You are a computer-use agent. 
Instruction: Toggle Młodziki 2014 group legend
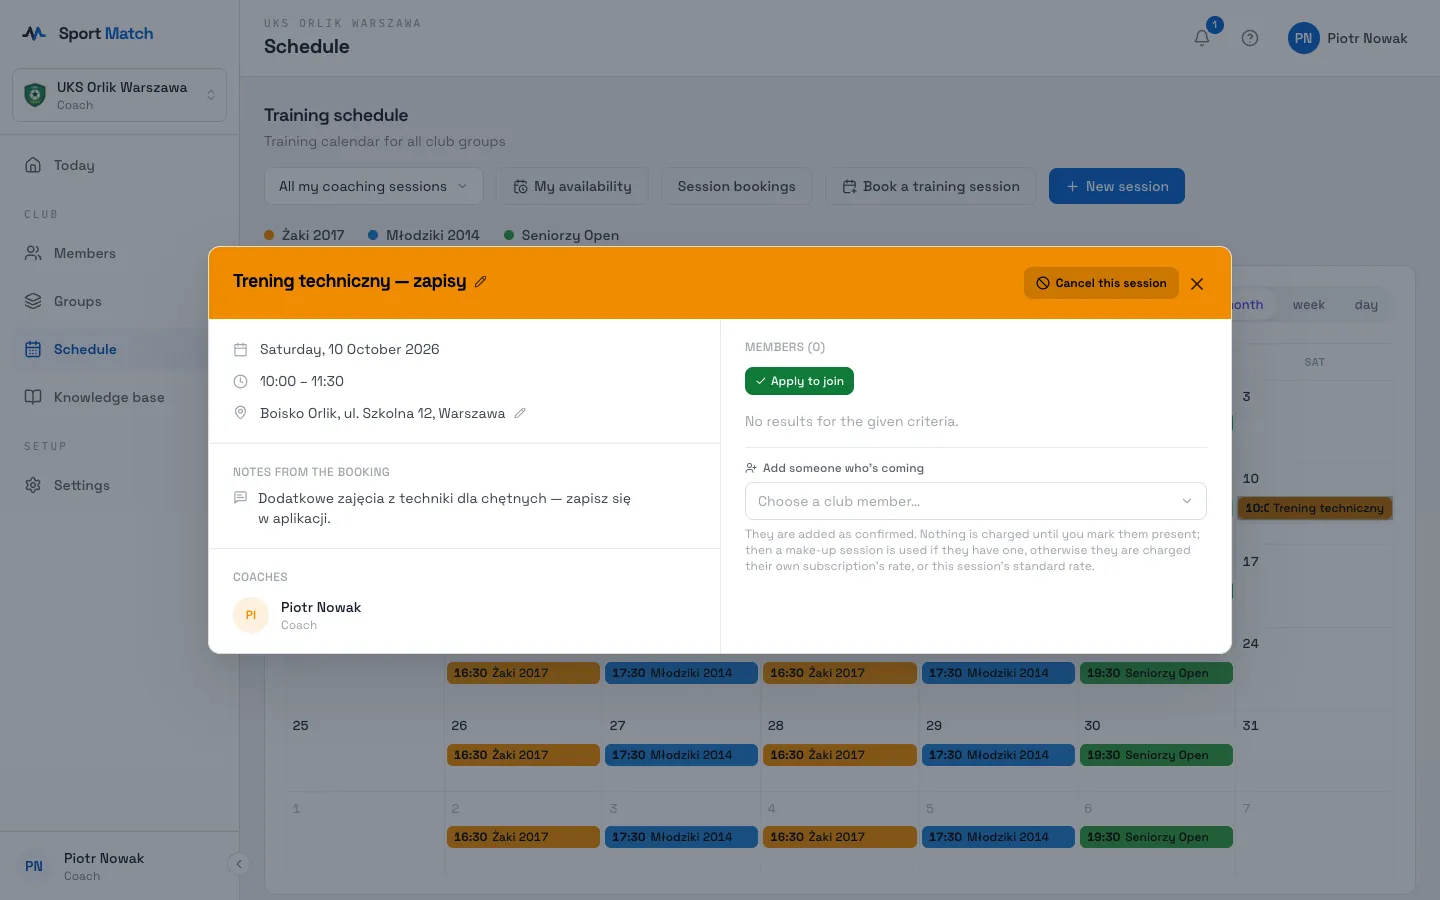click(x=424, y=235)
